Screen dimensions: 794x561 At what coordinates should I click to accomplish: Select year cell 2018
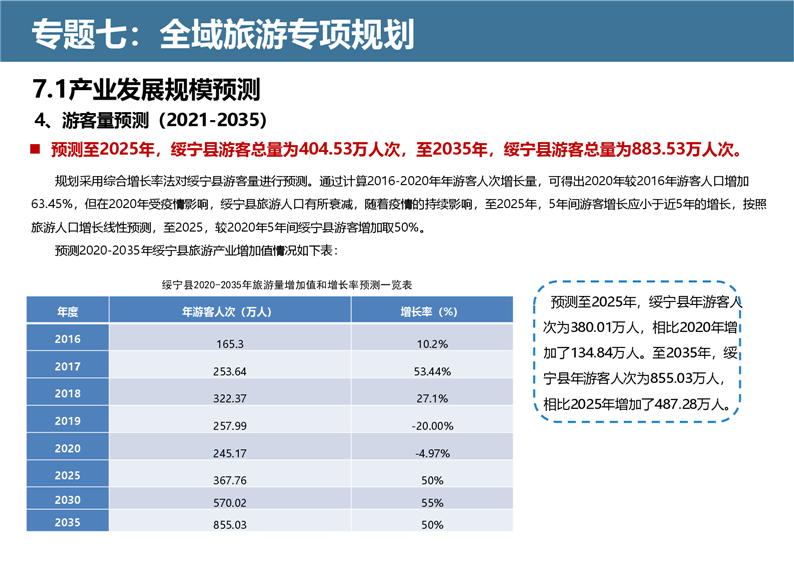[x=68, y=392]
